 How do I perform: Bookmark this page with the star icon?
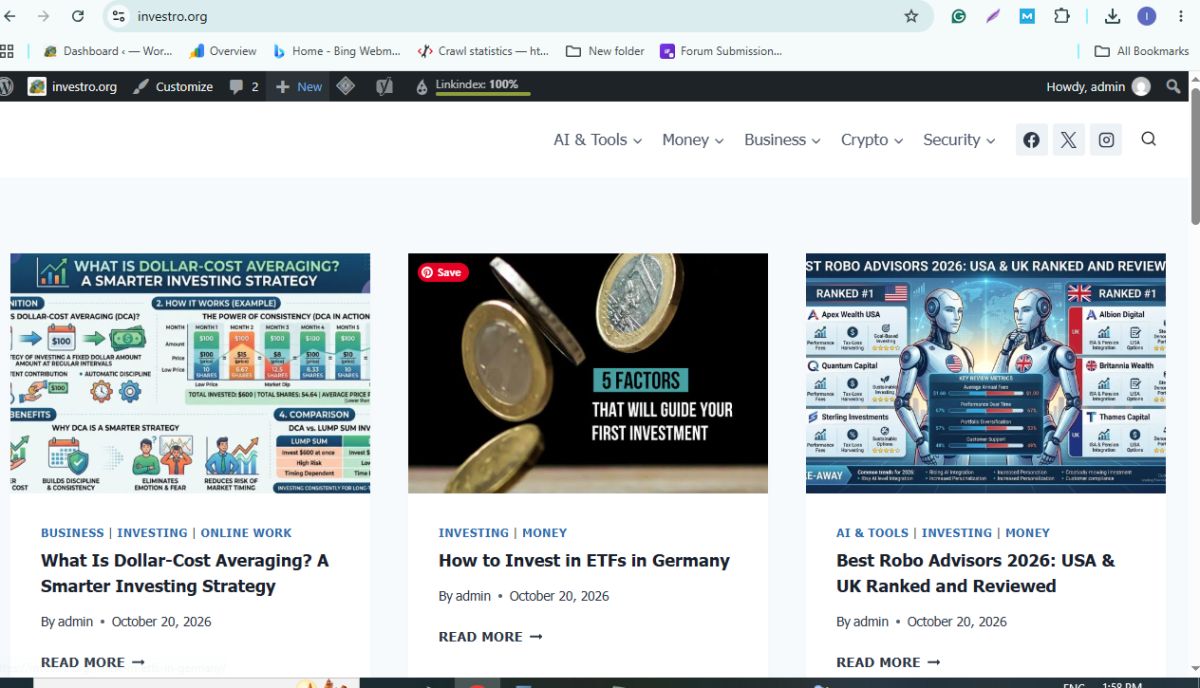pyautogui.click(x=911, y=16)
